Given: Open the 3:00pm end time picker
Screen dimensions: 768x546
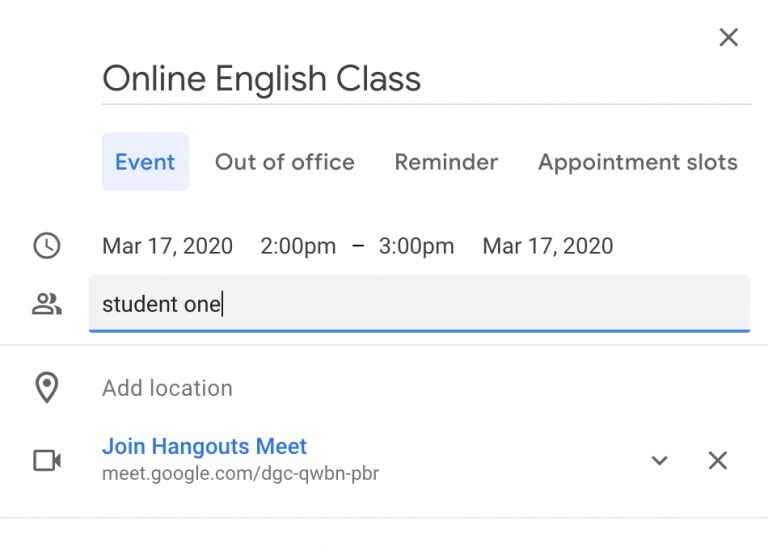Looking at the screenshot, I should pyautogui.click(x=416, y=246).
